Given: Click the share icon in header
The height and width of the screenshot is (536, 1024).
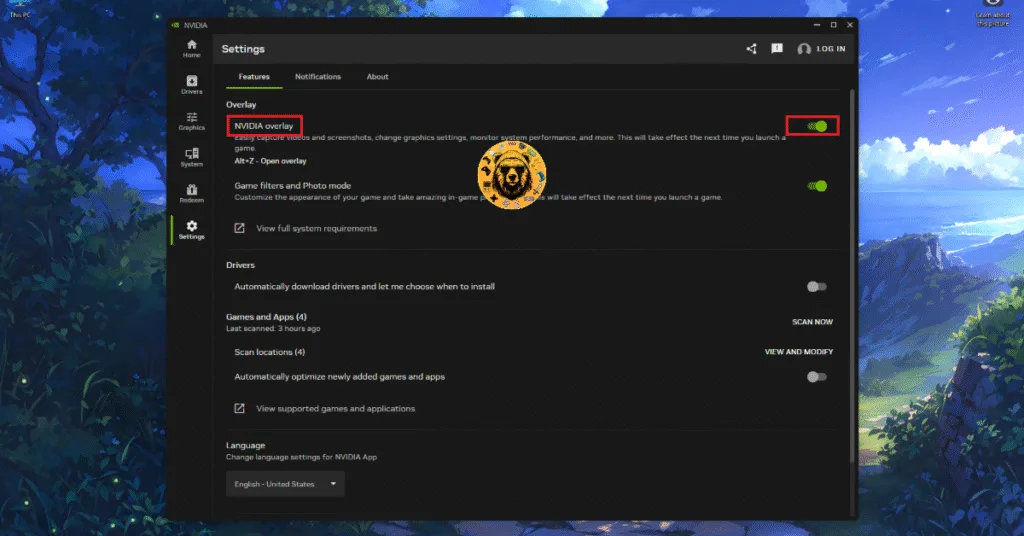Looking at the screenshot, I should (752, 49).
